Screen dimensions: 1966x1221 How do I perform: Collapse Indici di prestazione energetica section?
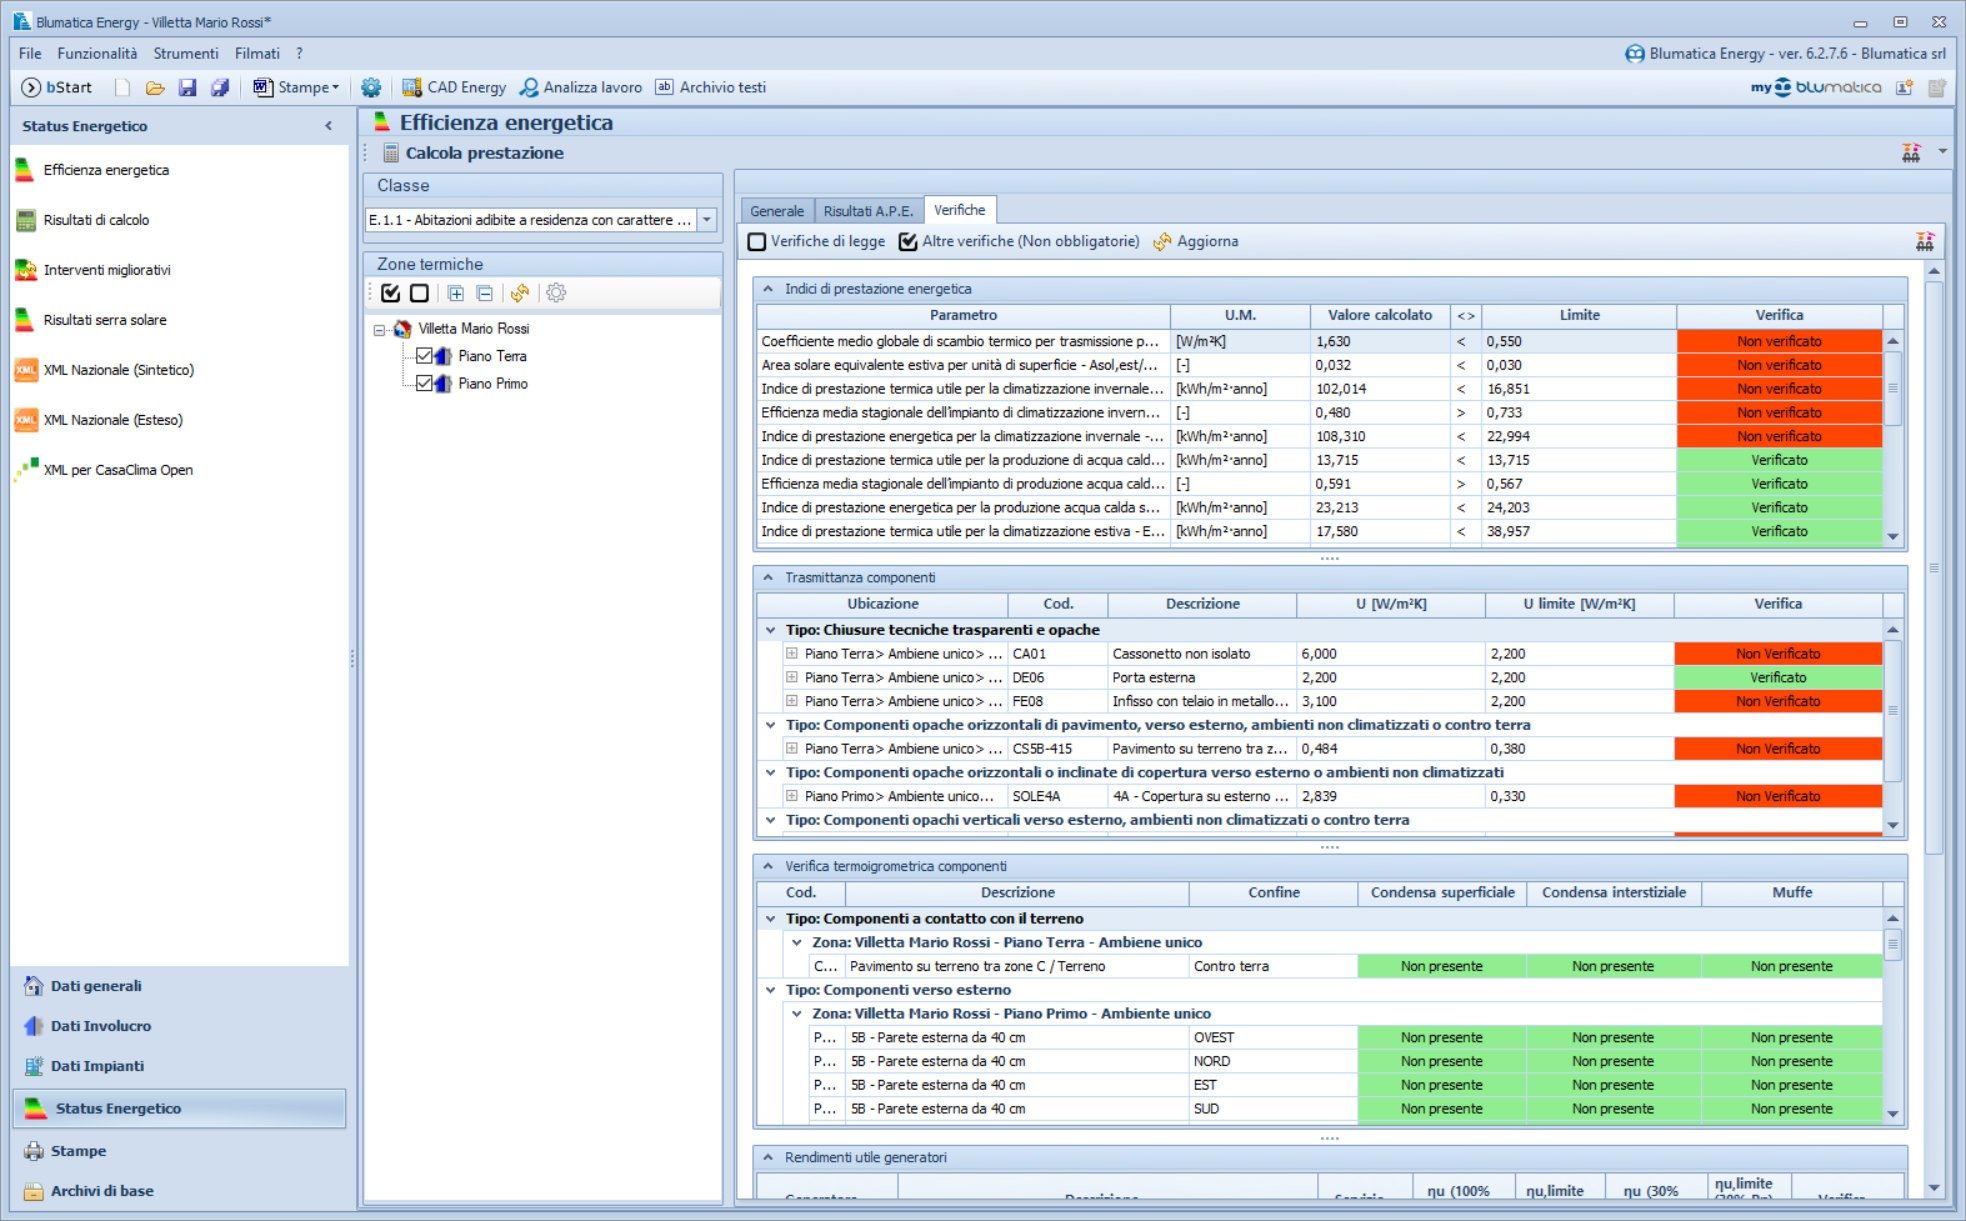point(768,289)
